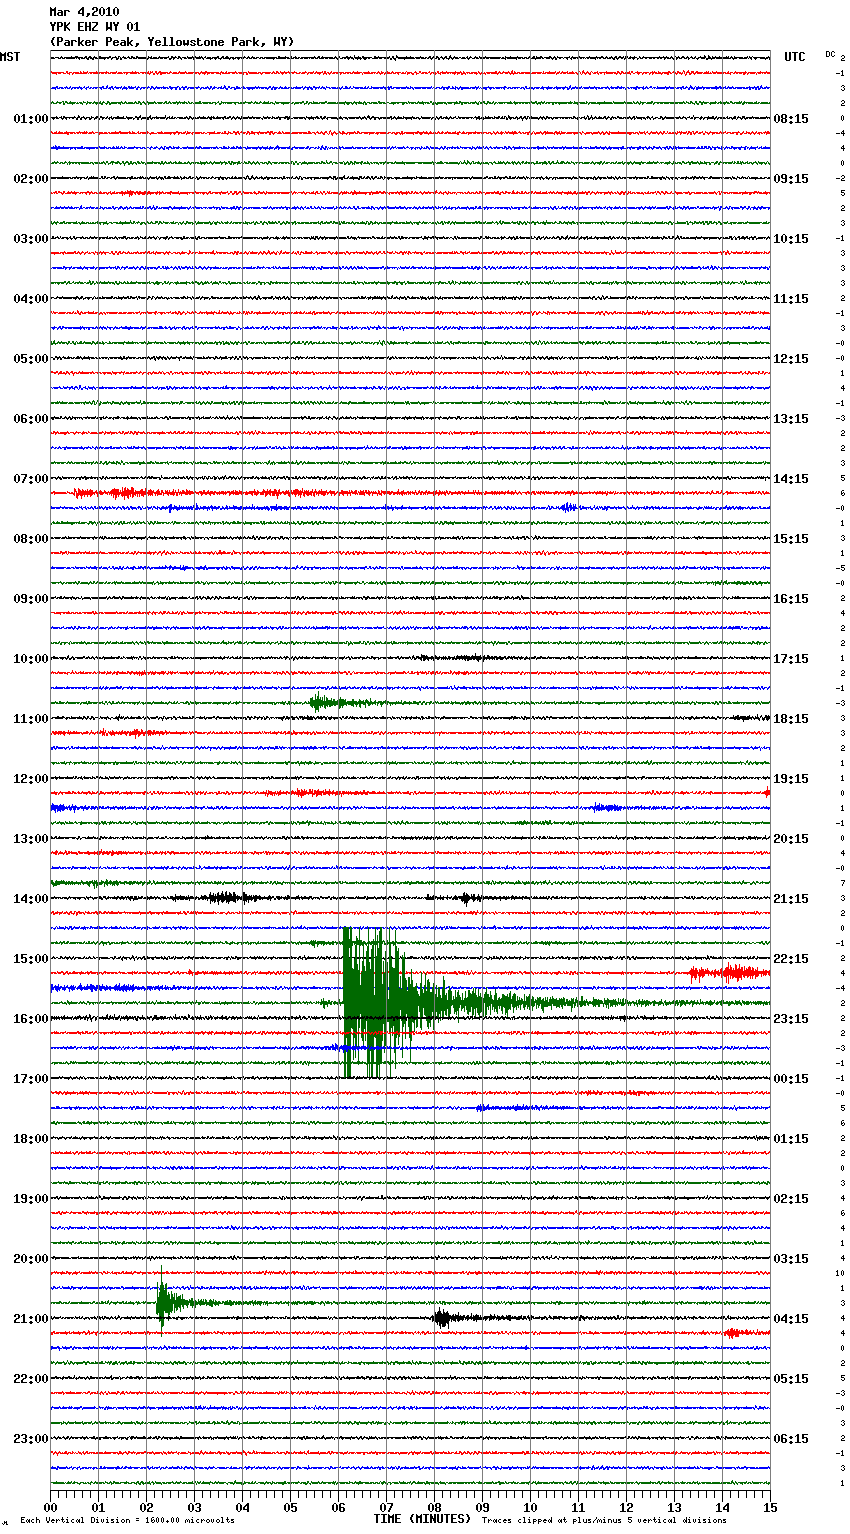Click minute tick label '08' on time axis

(435, 1507)
